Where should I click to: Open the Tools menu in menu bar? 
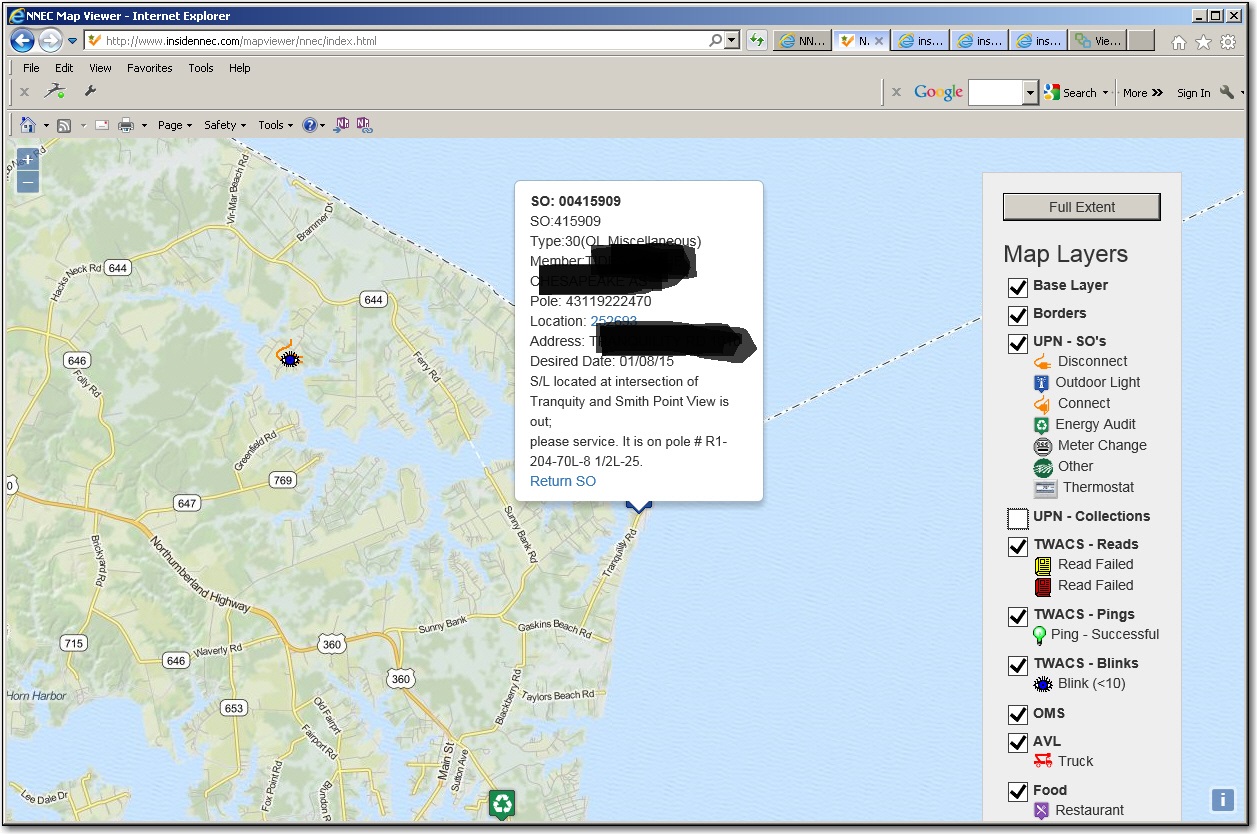pyautogui.click(x=201, y=68)
